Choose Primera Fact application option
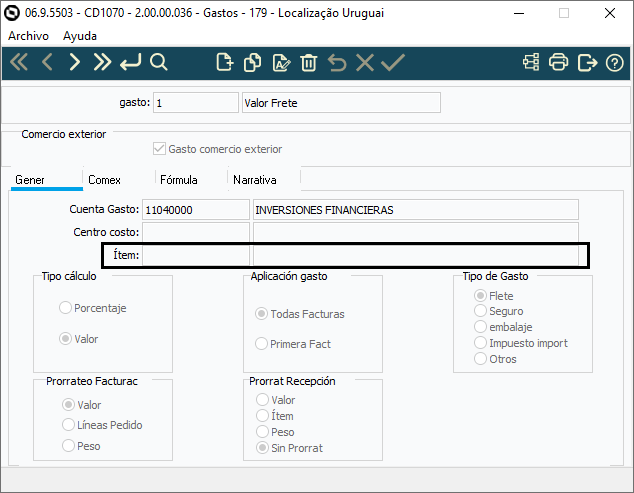634x493 pixels. click(x=263, y=344)
